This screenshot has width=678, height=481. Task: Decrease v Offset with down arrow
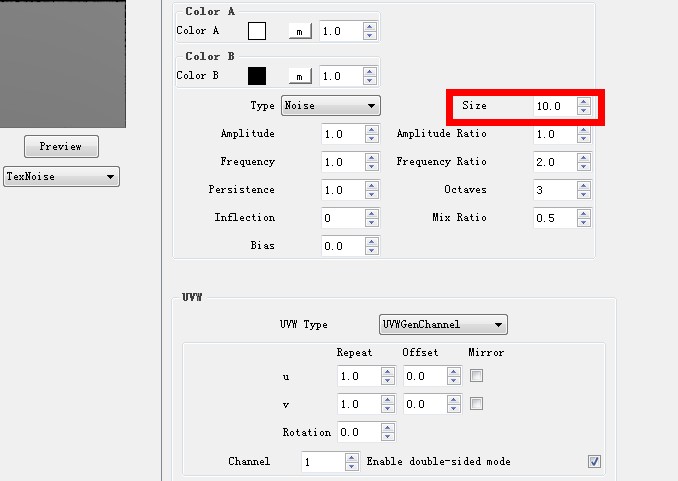pos(454,408)
